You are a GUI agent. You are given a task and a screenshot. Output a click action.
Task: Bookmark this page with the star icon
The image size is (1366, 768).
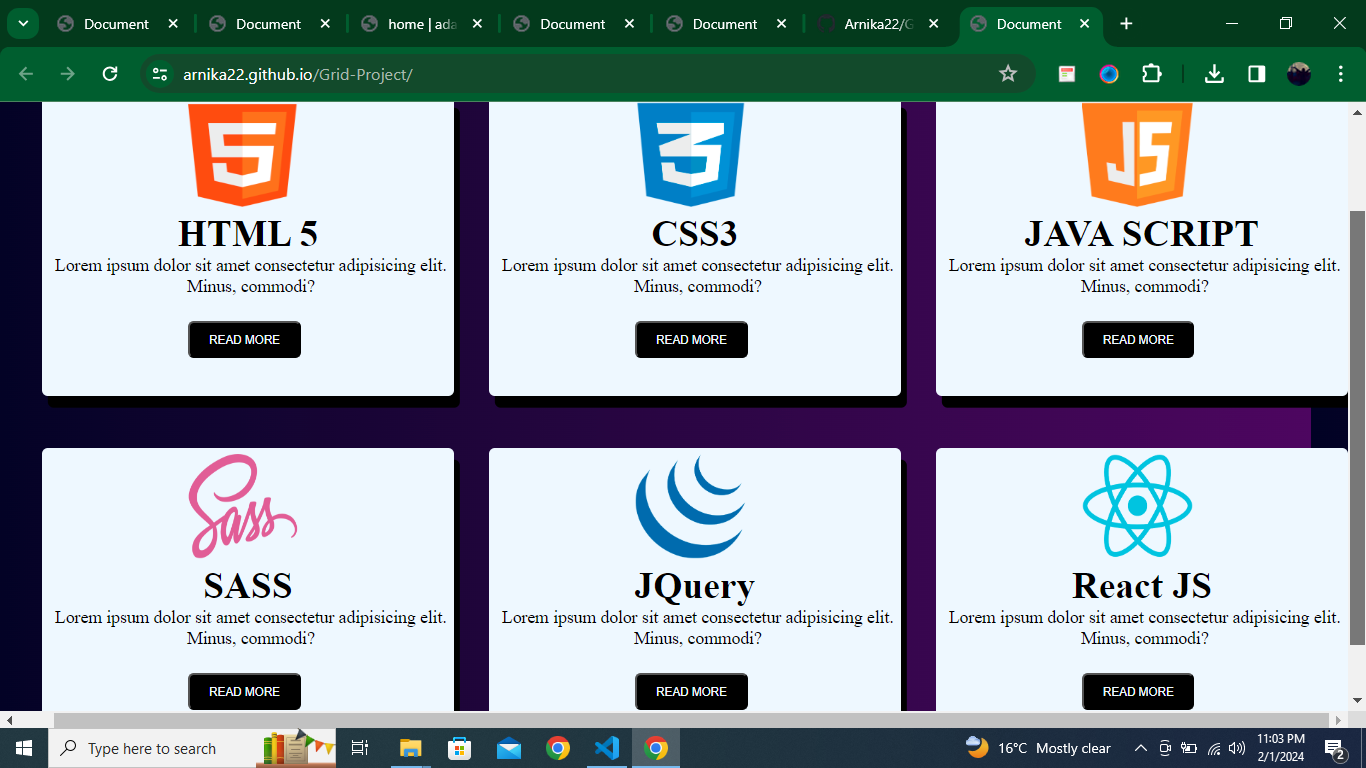click(1008, 74)
